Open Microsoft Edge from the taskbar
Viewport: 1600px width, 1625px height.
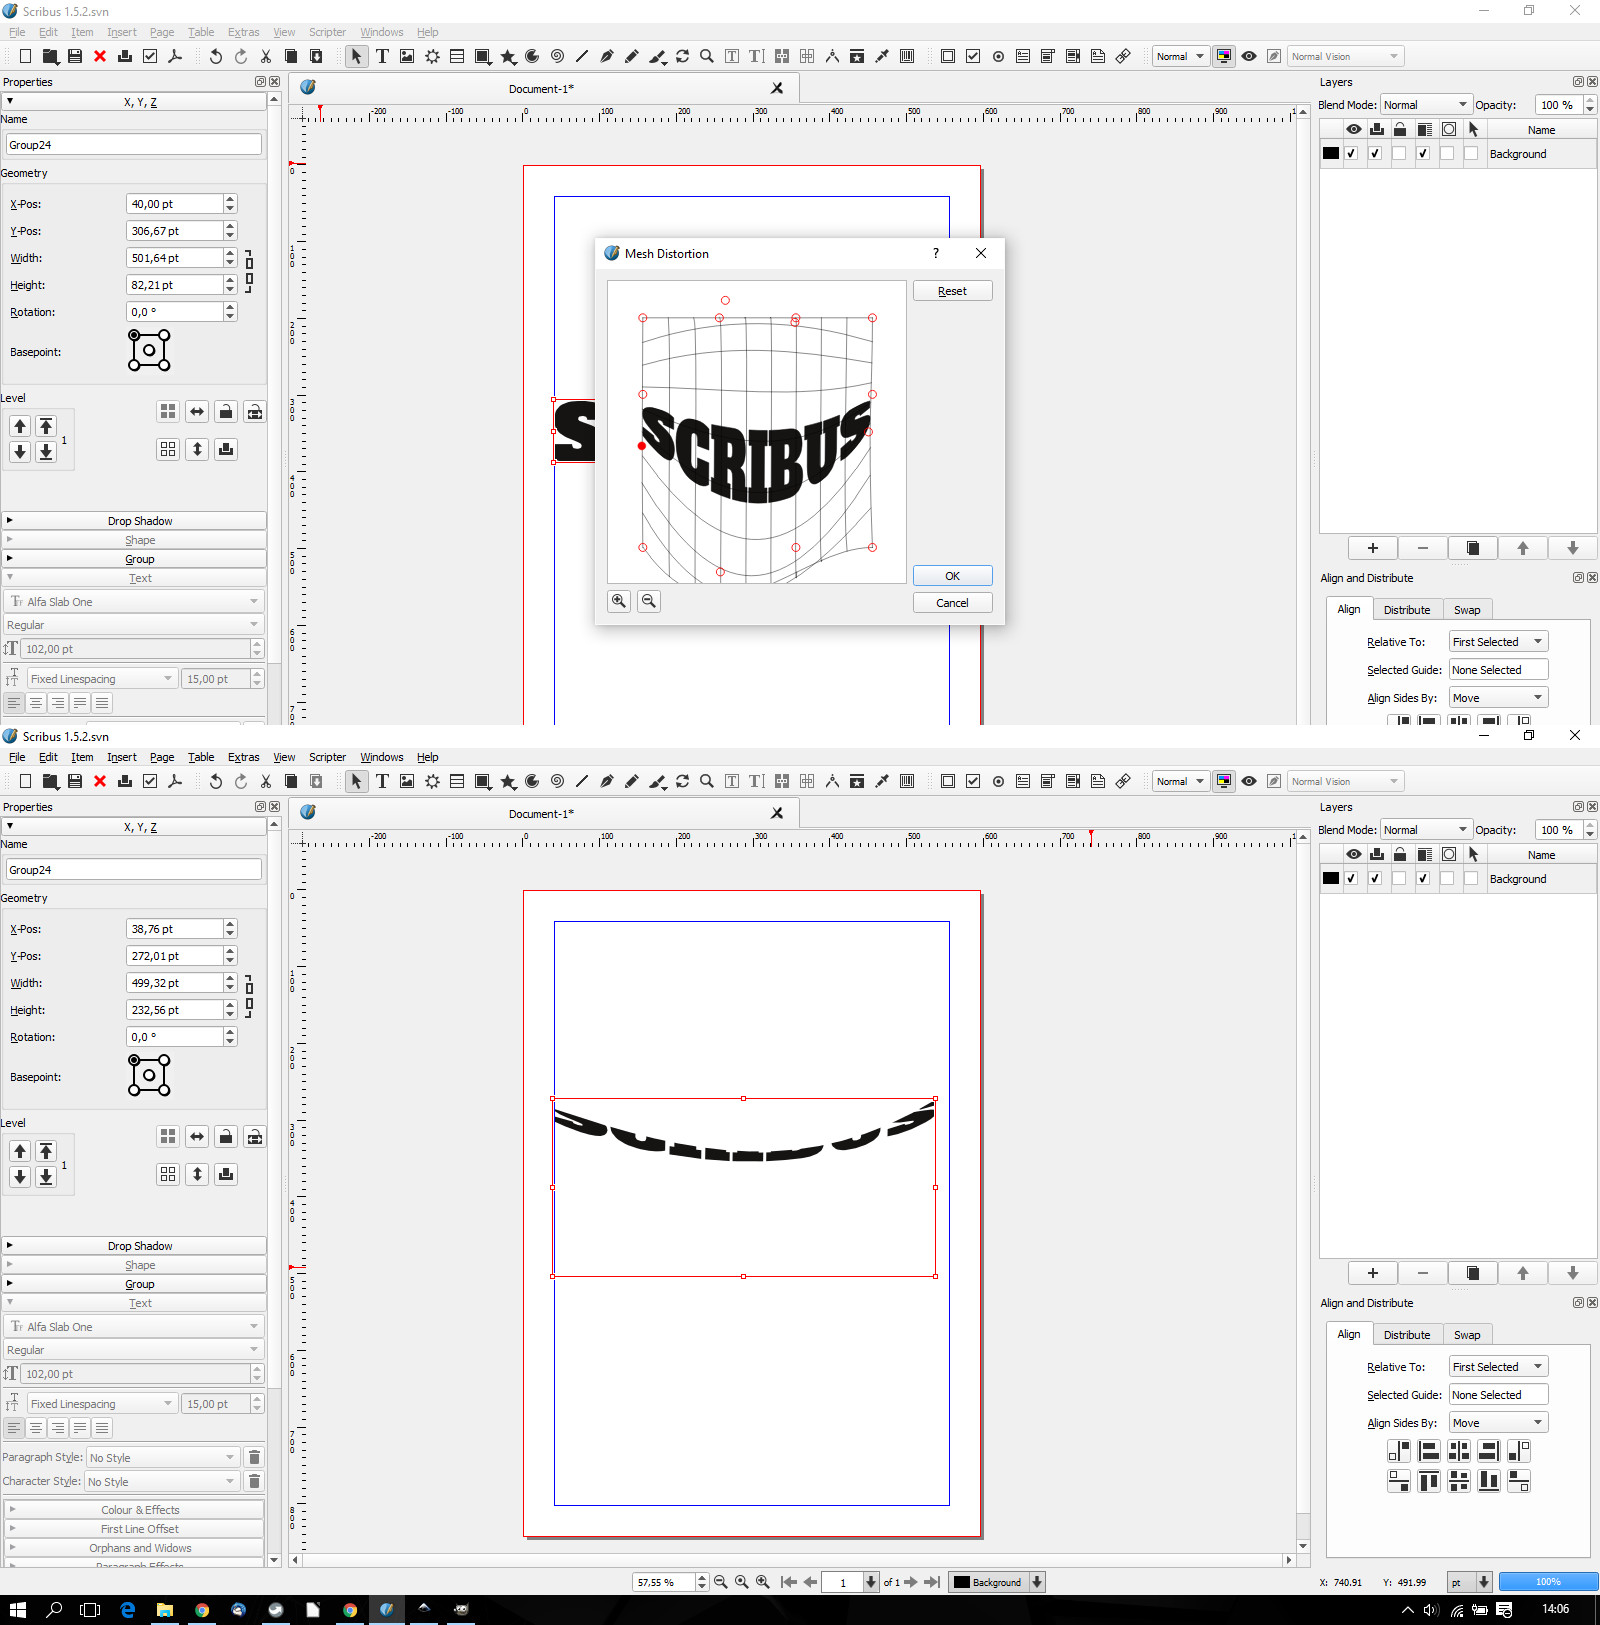[128, 1609]
